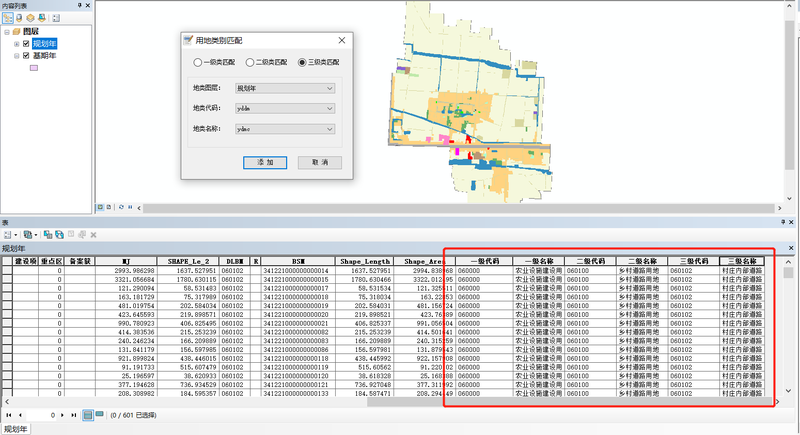800x435 pixels.
Task: Open 地类代码 dropdown
Action: [285, 109]
